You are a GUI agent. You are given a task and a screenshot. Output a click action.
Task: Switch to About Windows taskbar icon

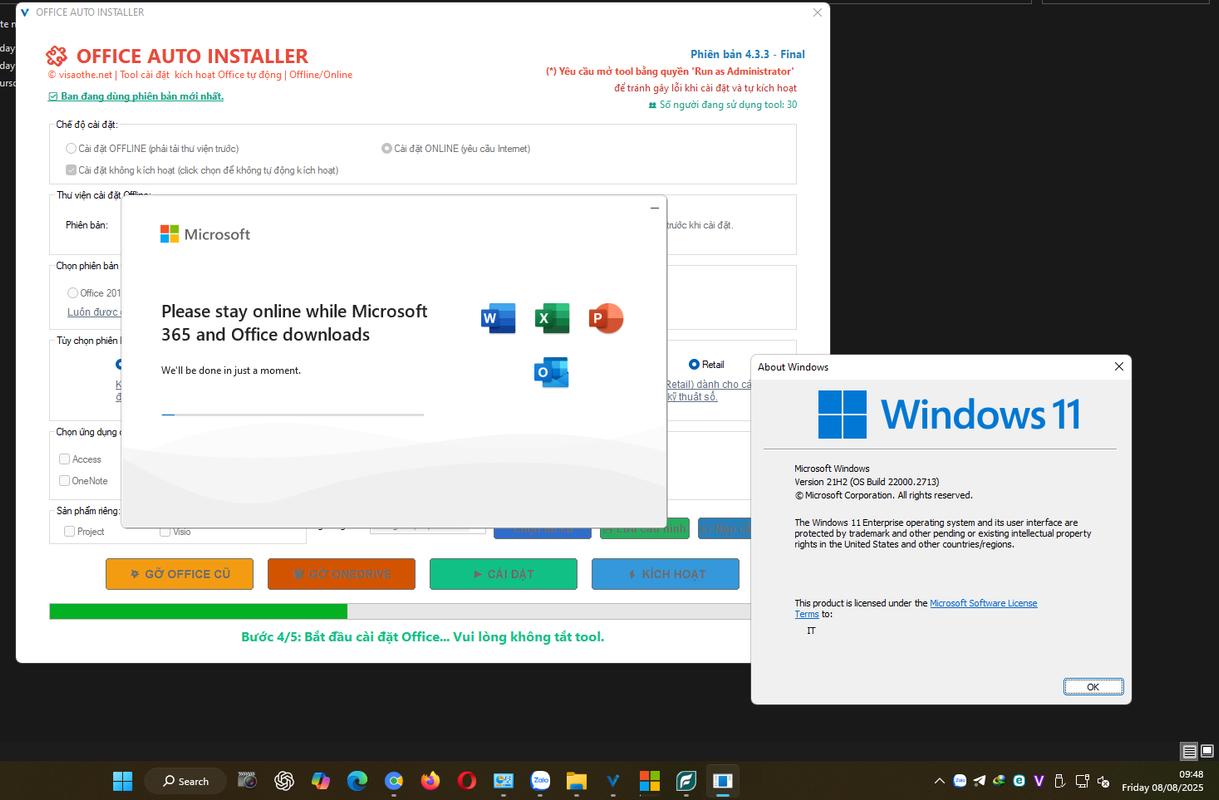(x=723, y=781)
